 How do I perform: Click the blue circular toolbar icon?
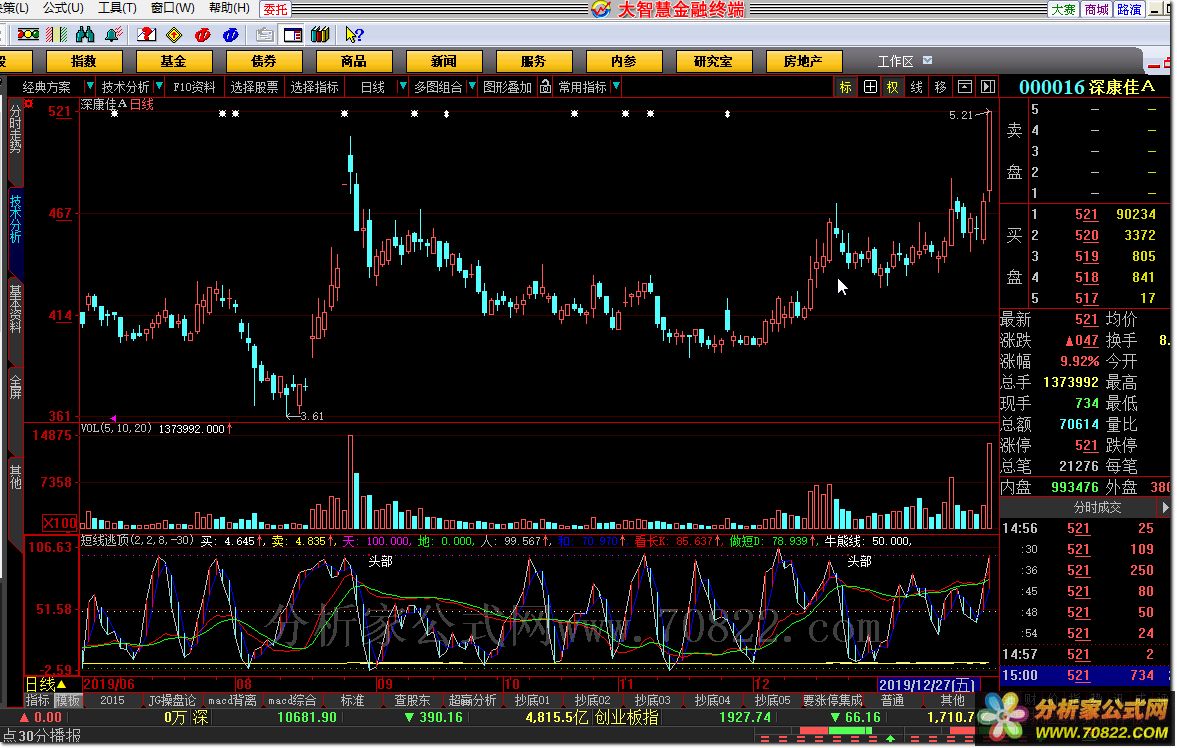[230, 35]
